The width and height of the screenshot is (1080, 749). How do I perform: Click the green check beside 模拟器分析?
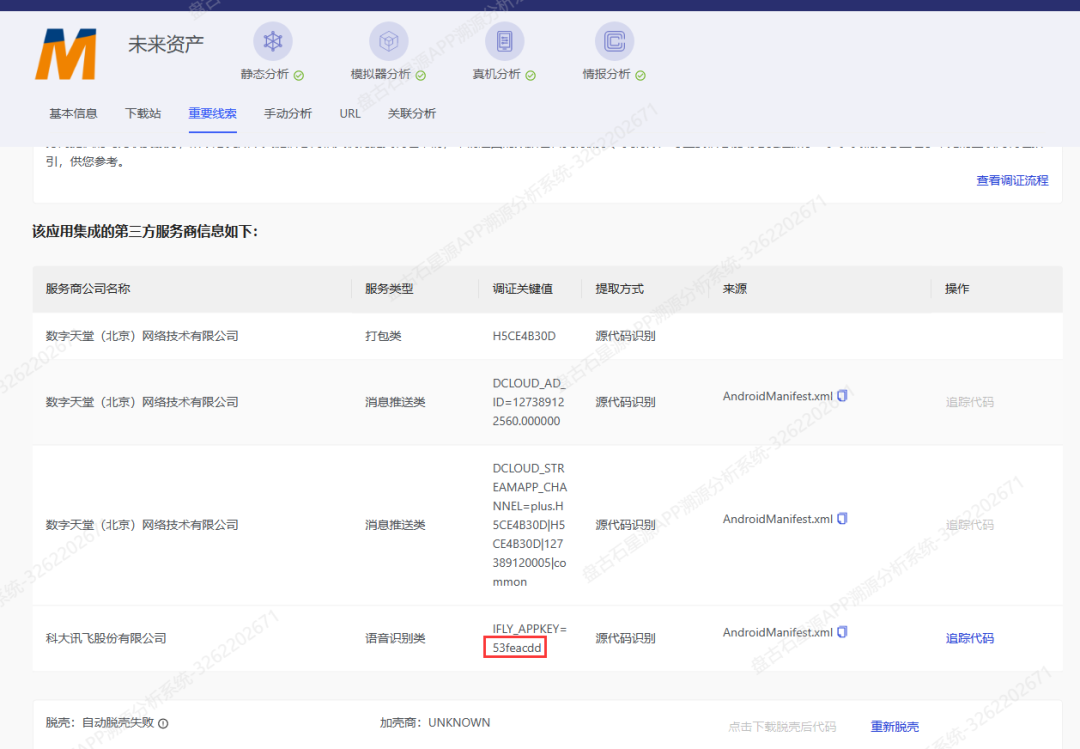point(421,75)
